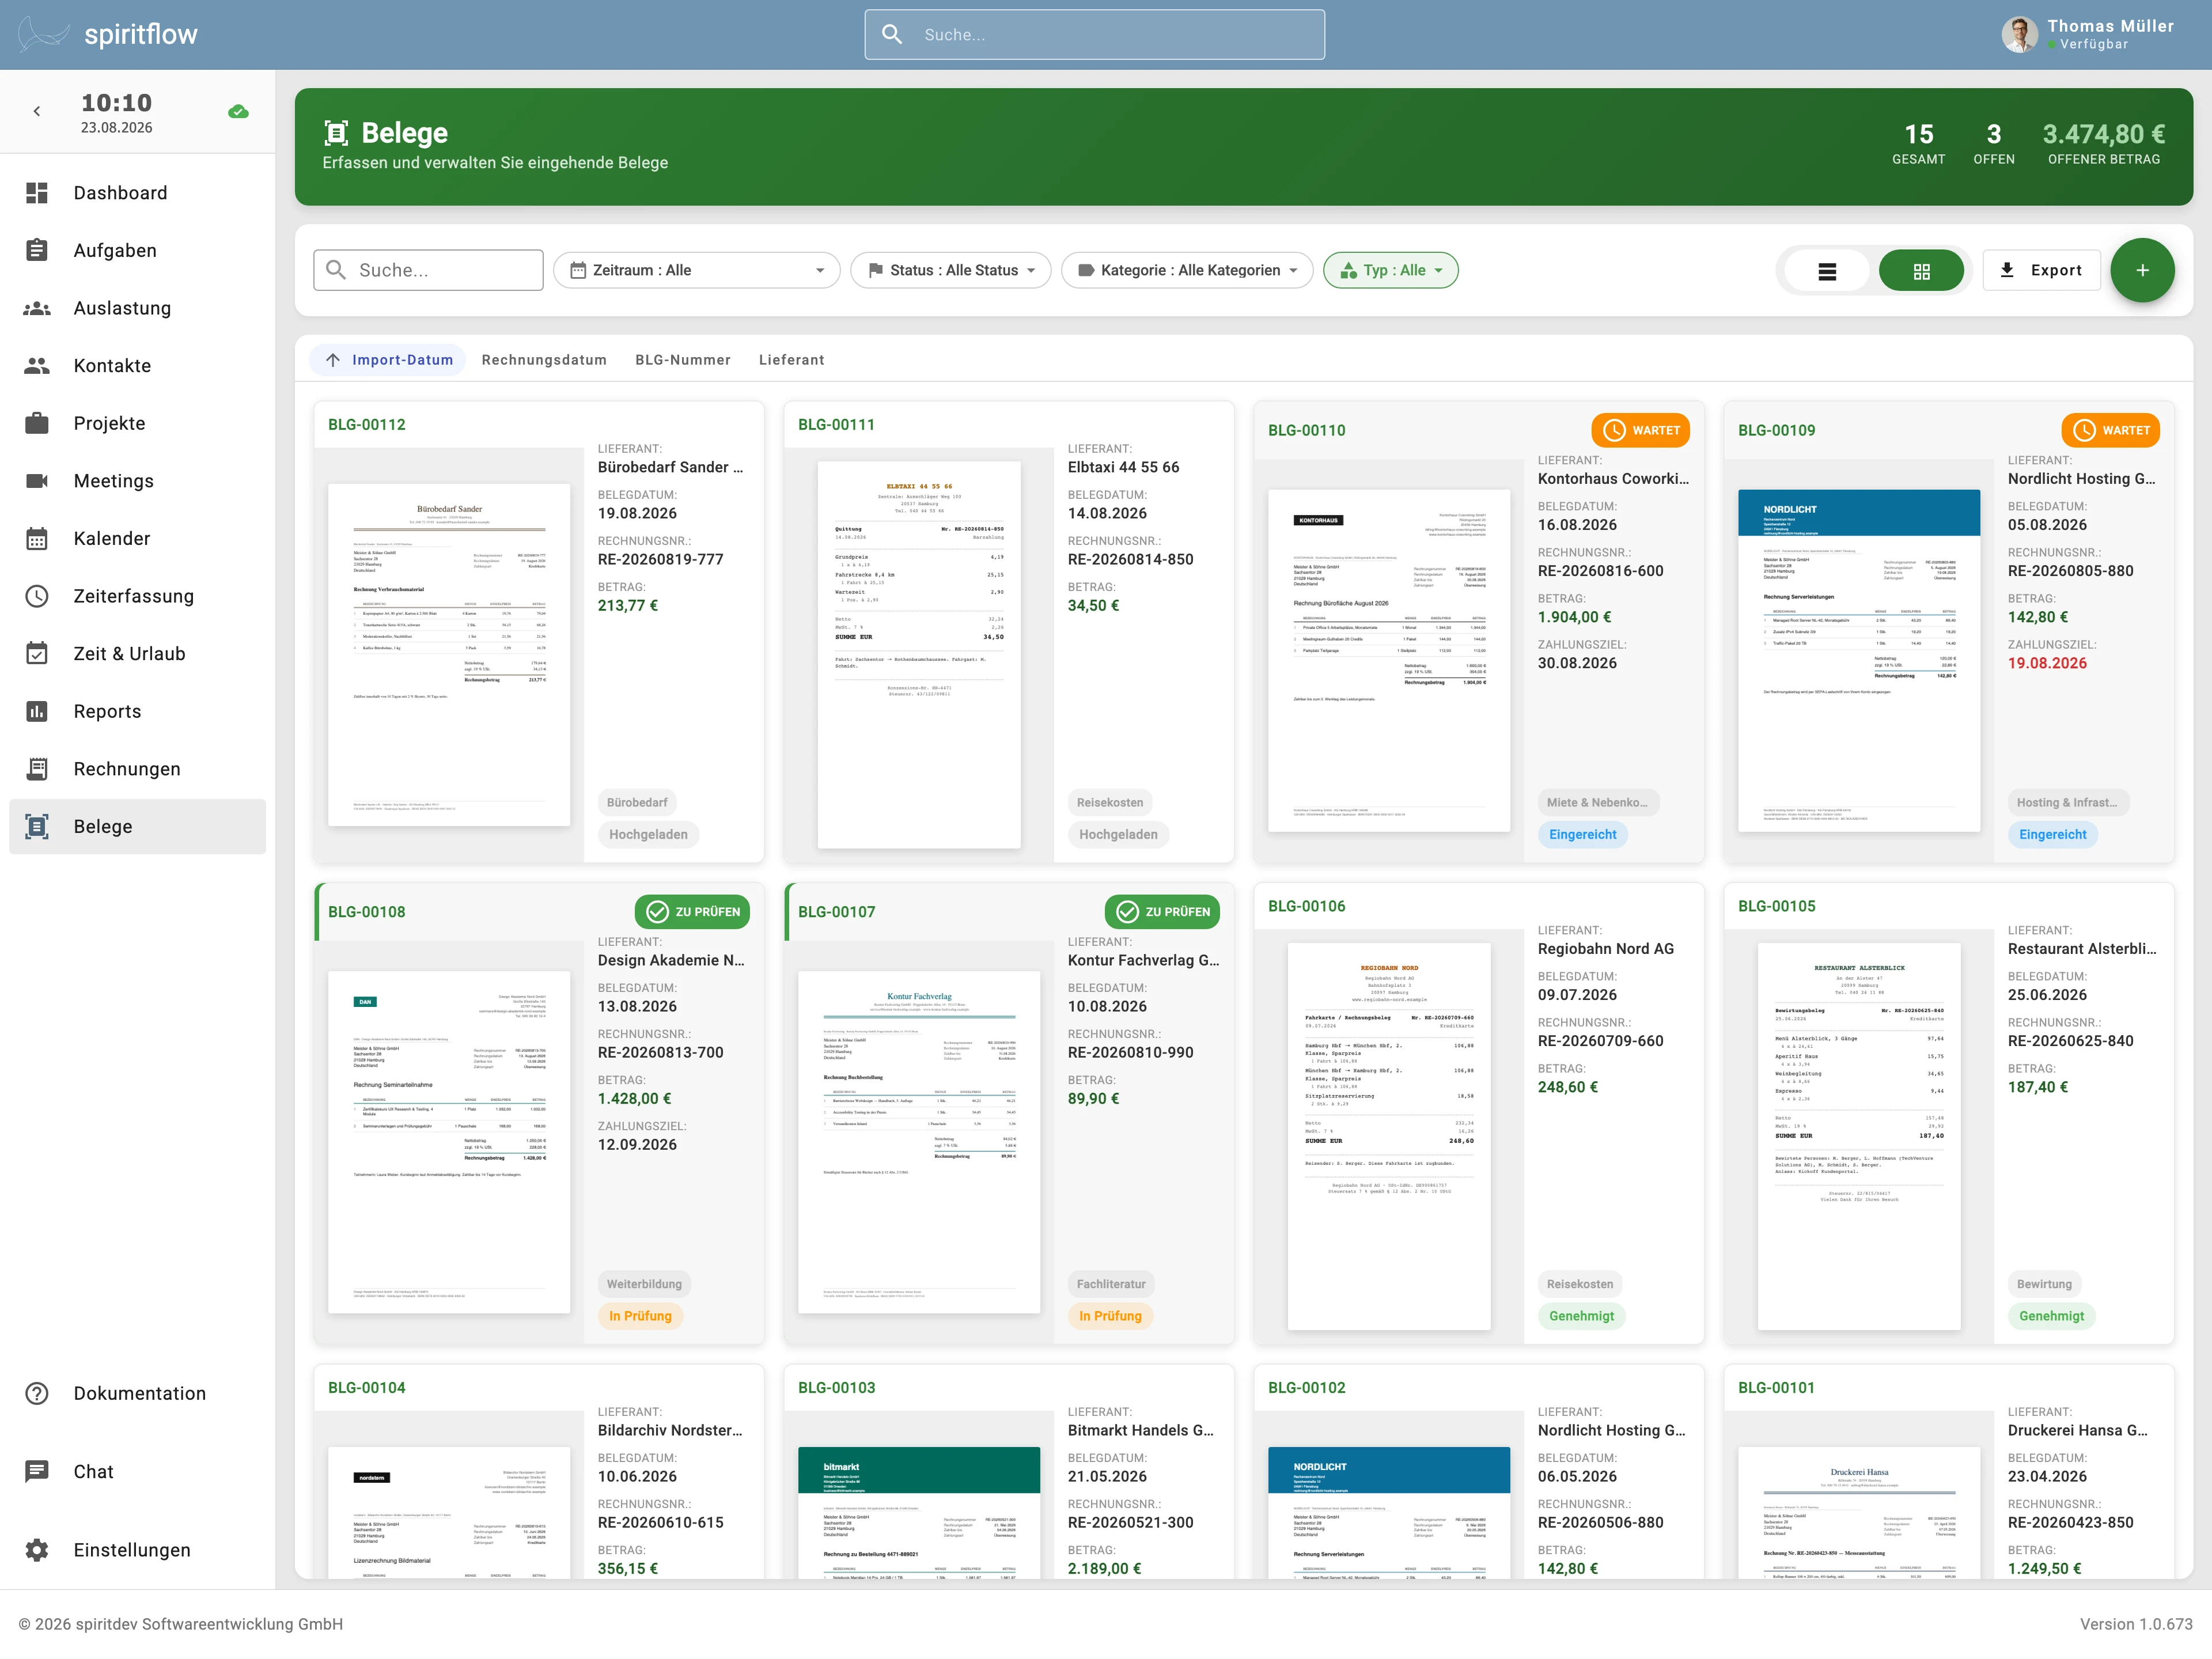This screenshot has height=1659, width=2212.
Task: Open the Dokumentation help icon
Action: coord(37,1394)
